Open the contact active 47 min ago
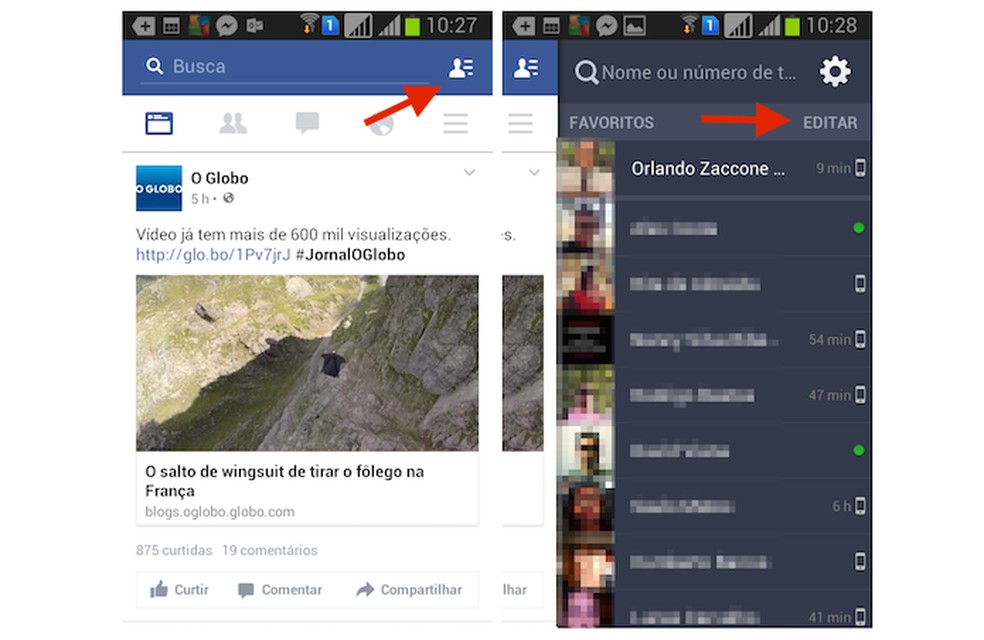This screenshot has height=640, width=984. tap(714, 395)
